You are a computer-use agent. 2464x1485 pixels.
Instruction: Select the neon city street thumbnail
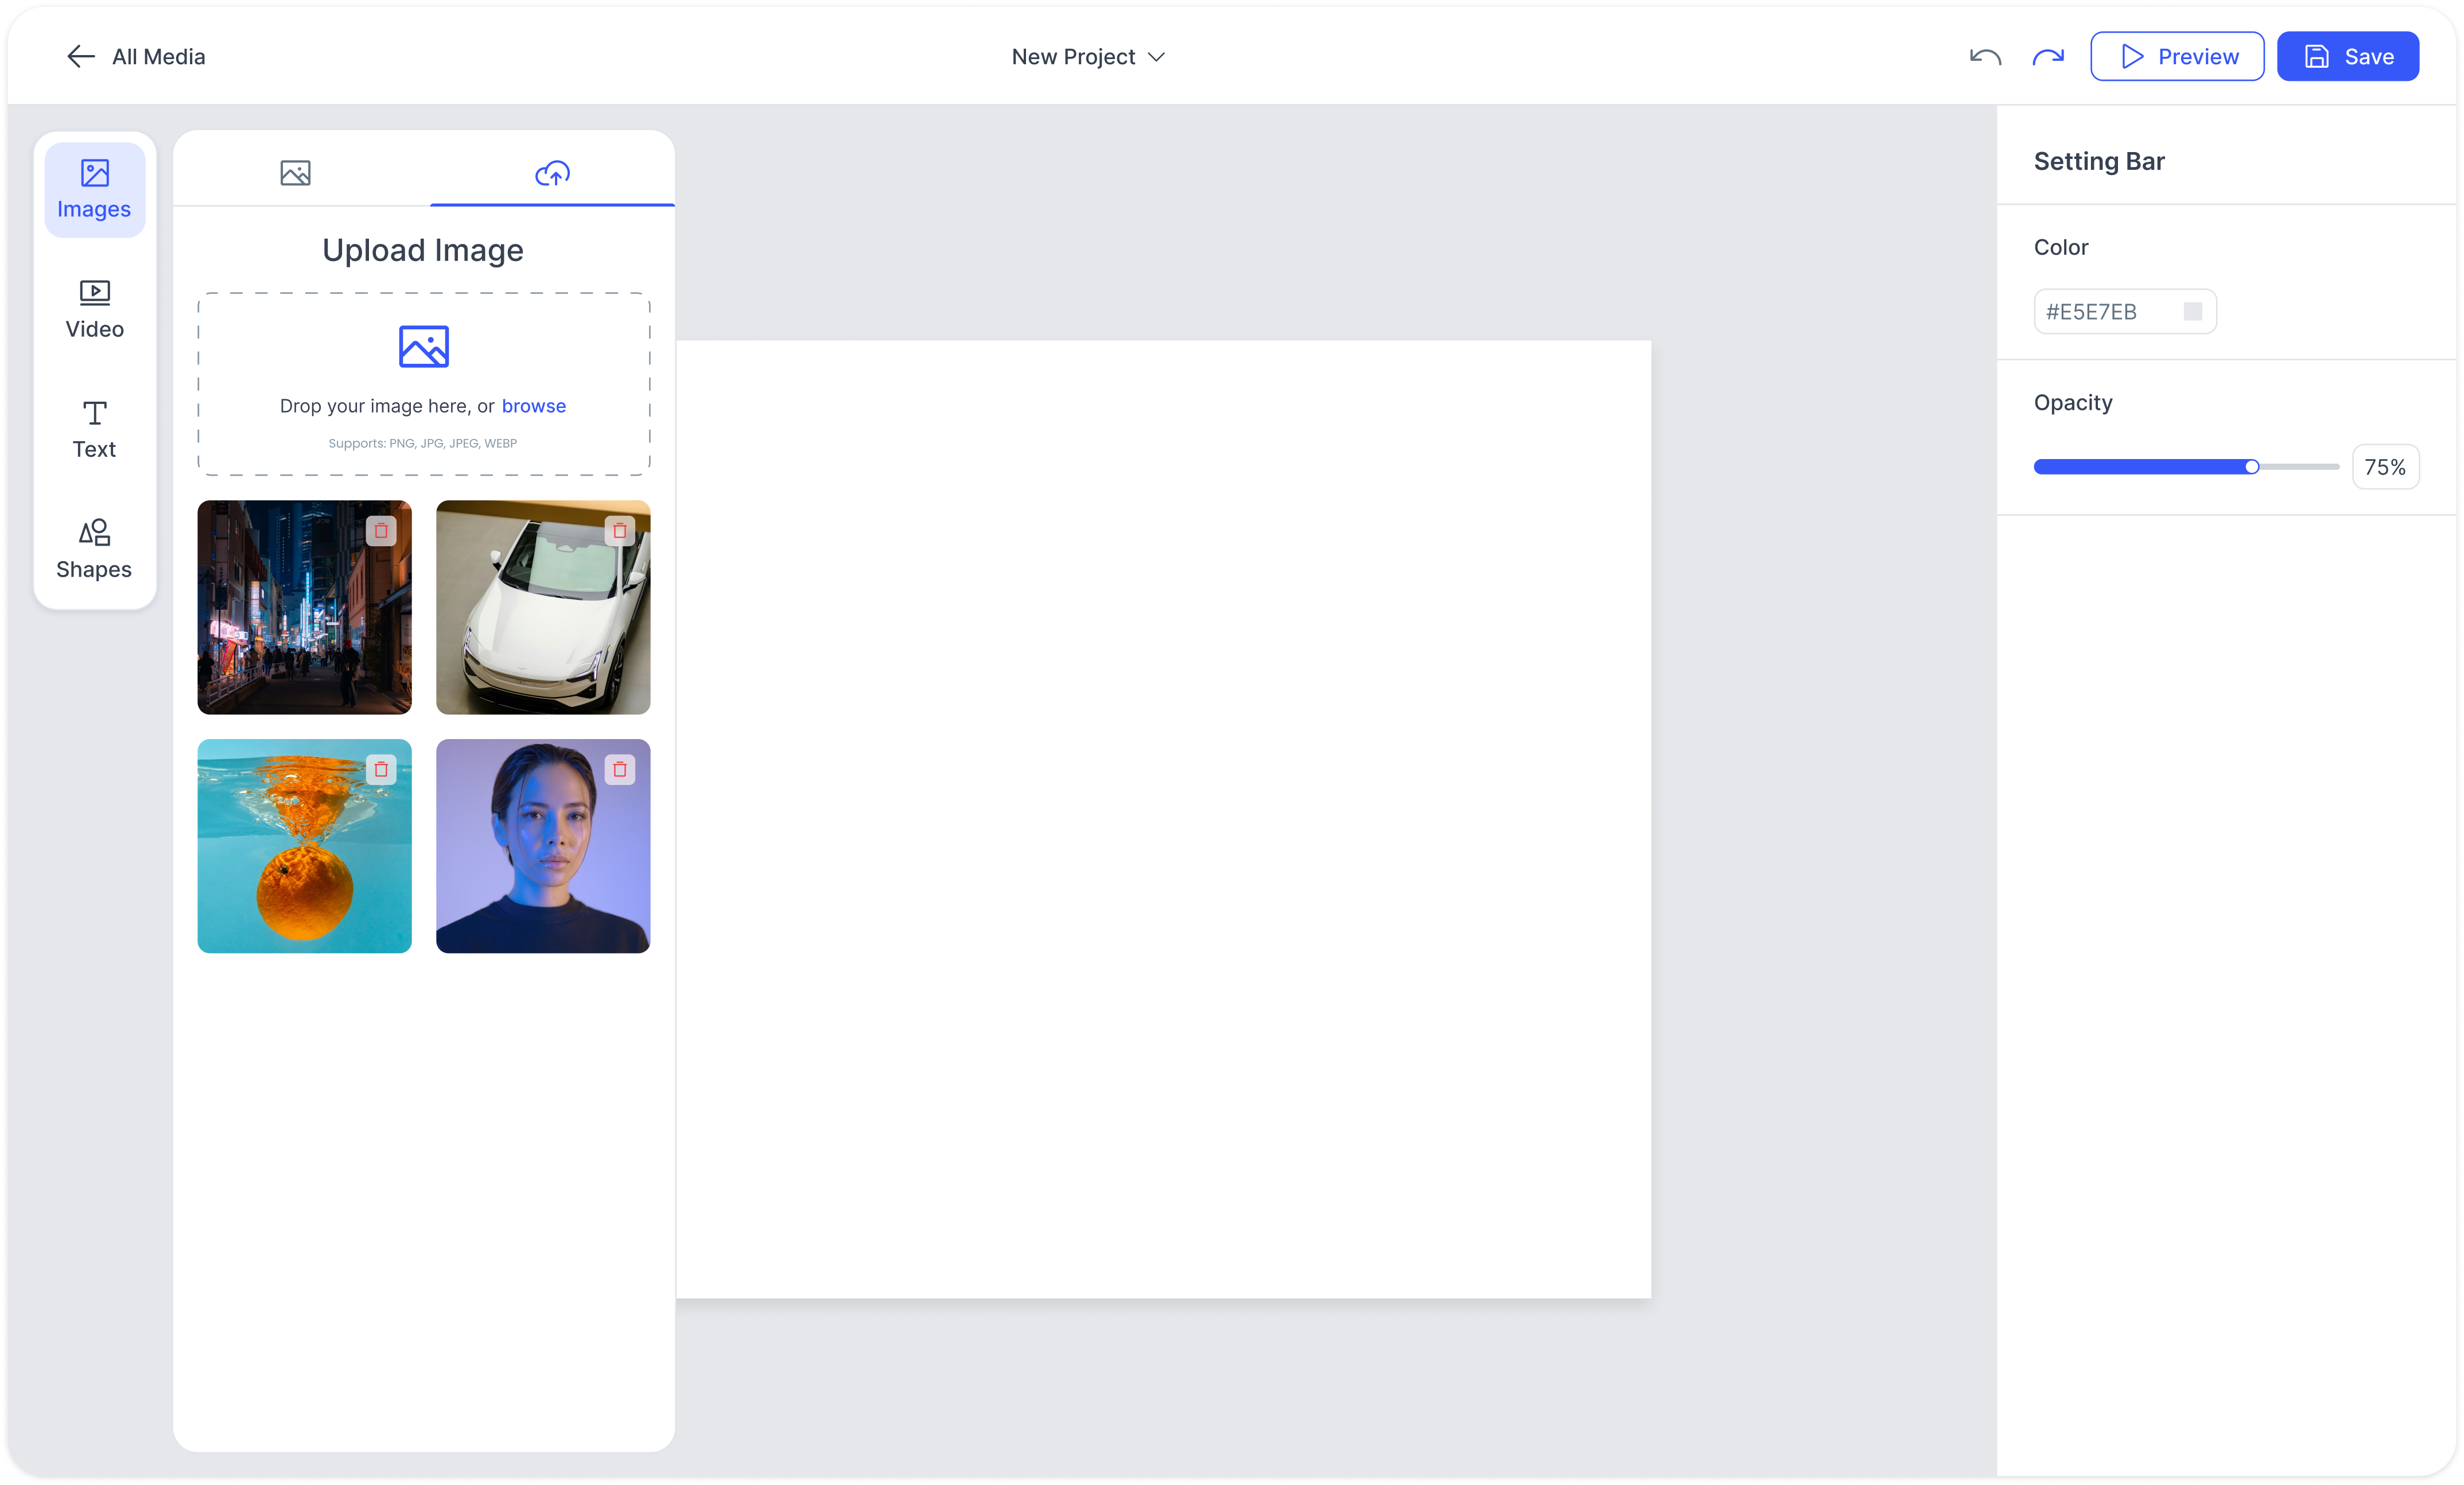tap(304, 607)
